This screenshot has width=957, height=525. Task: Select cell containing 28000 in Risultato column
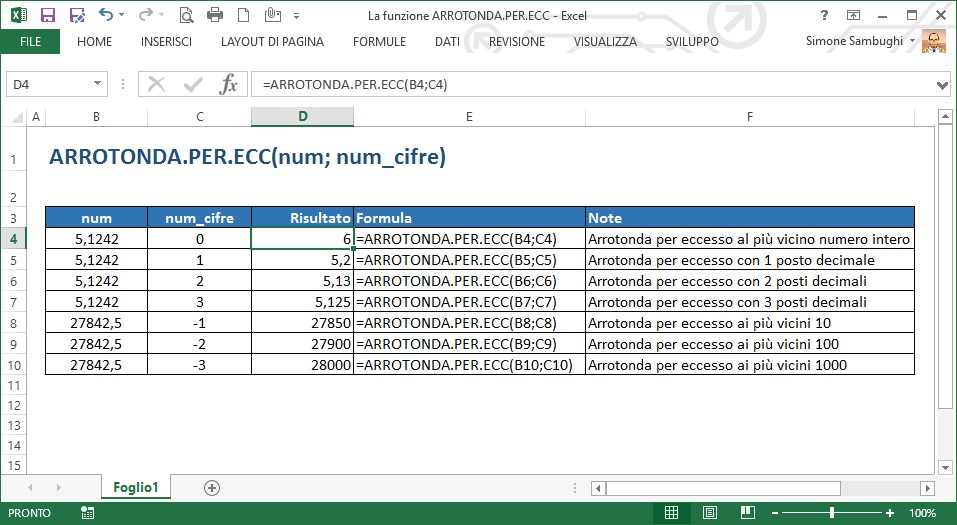pyautogui.click(x=302, y=365)
